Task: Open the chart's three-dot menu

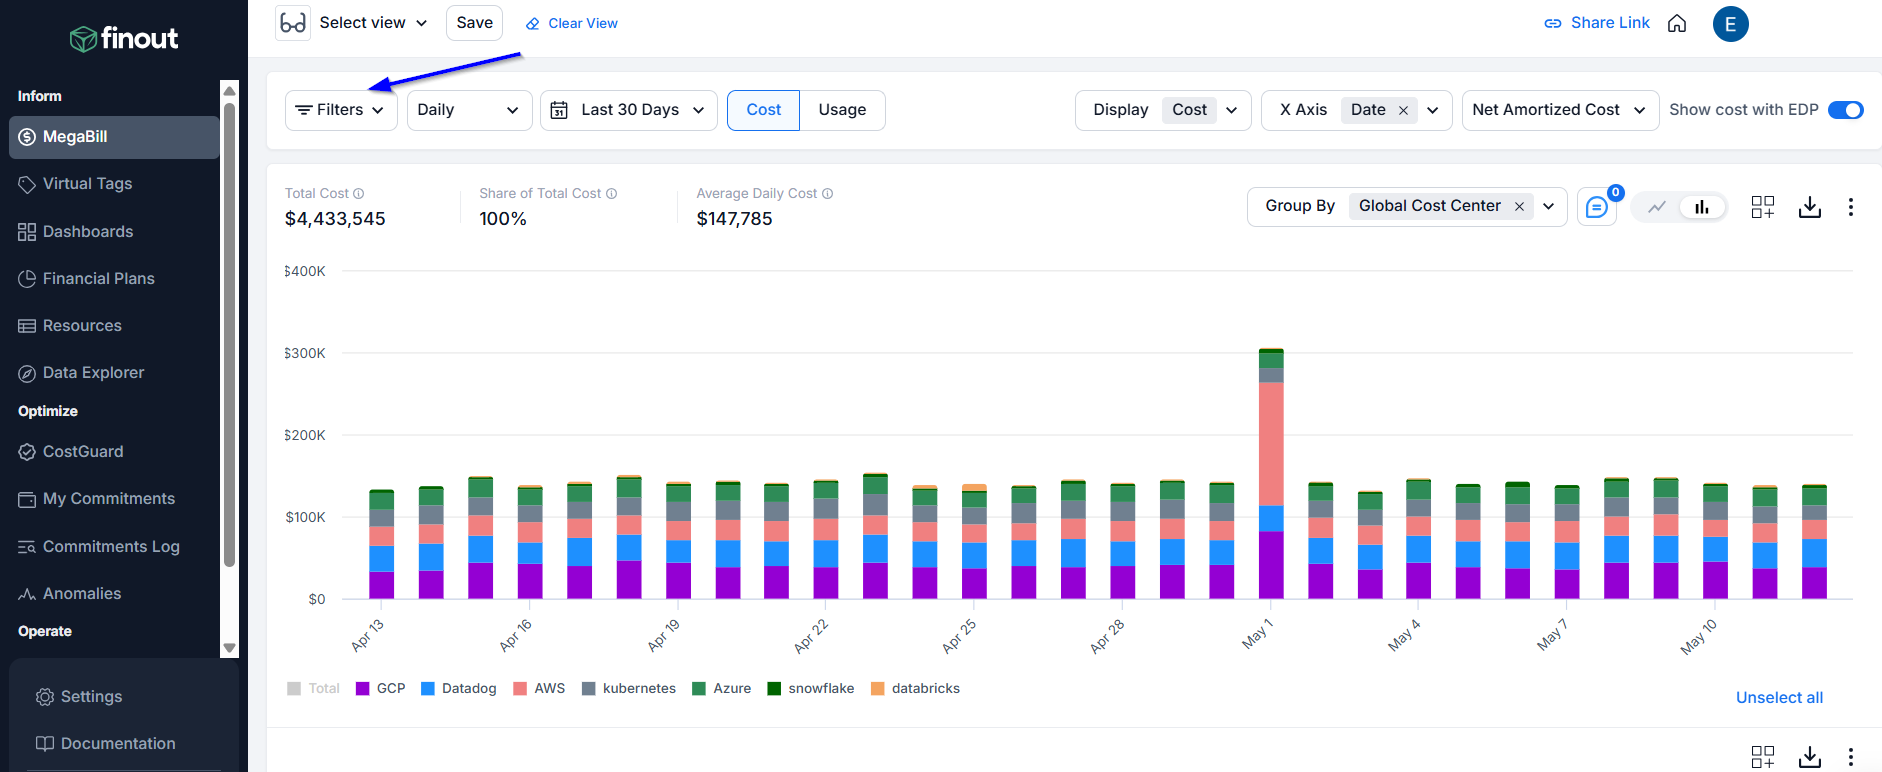Action: (1851, 207)
